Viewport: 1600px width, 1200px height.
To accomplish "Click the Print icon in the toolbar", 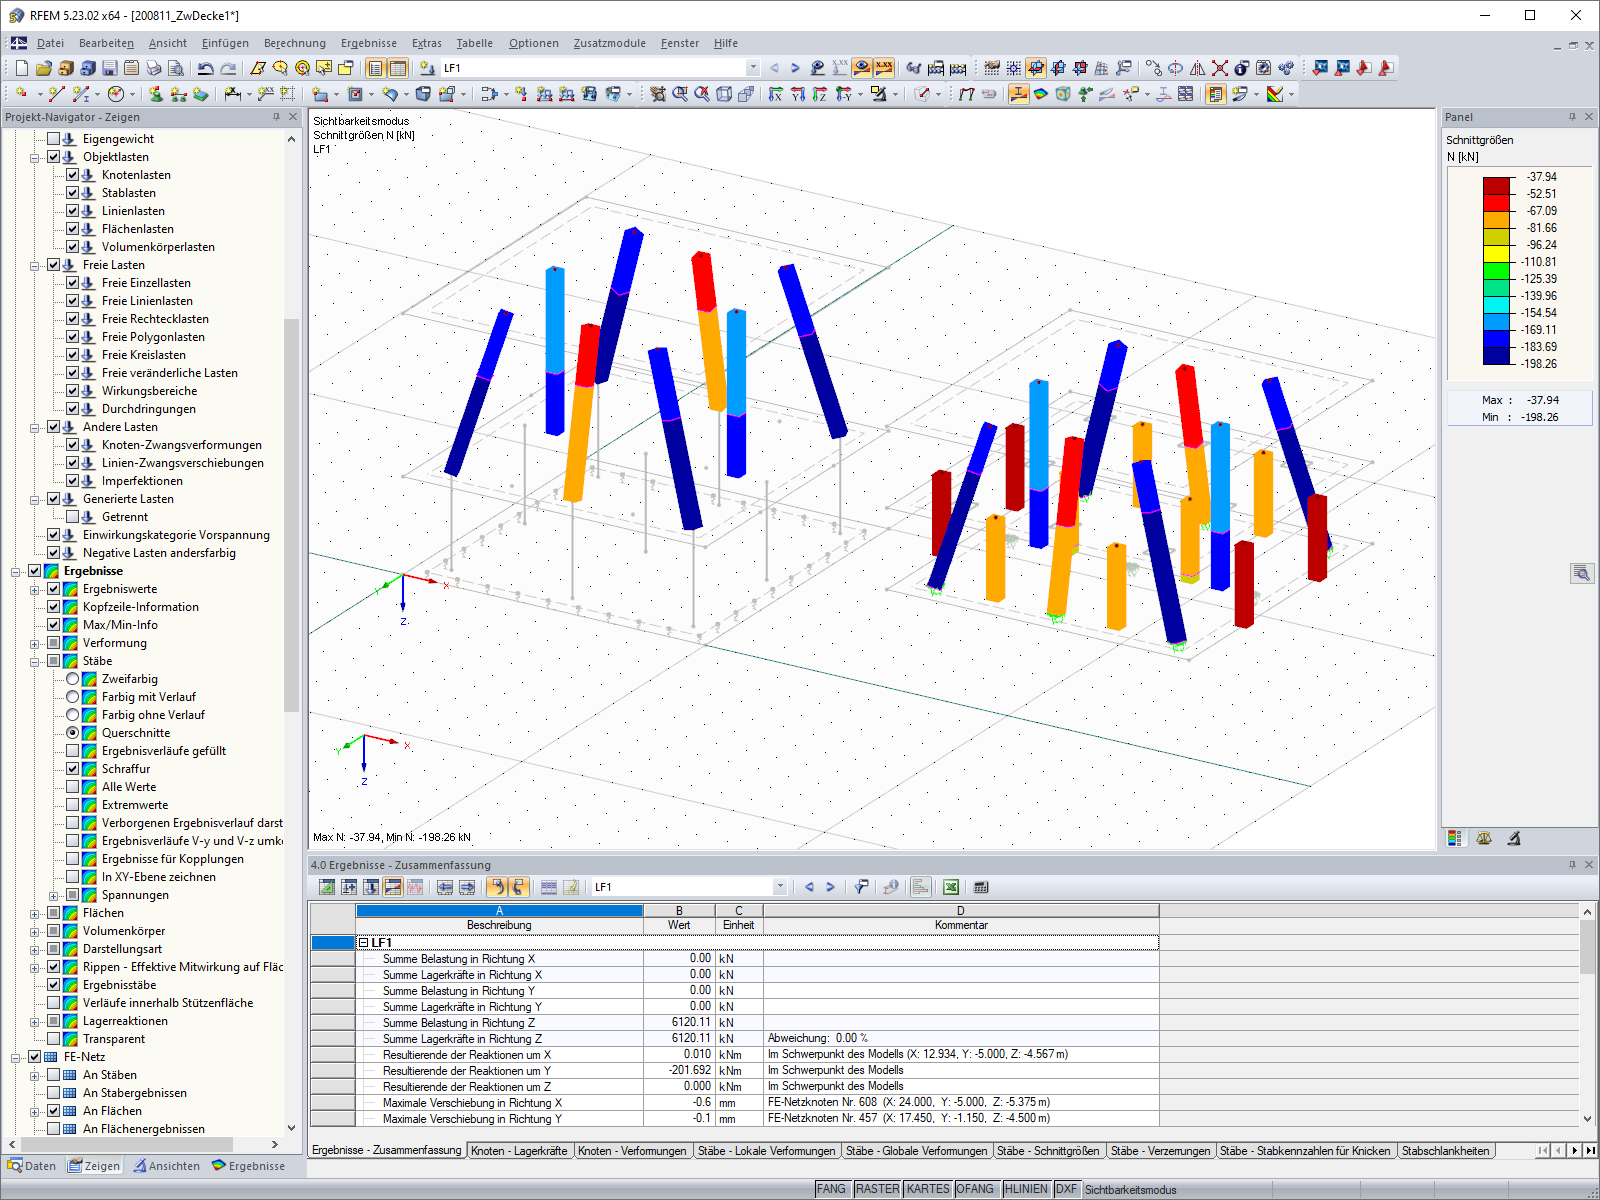I will tap(154, 68).
